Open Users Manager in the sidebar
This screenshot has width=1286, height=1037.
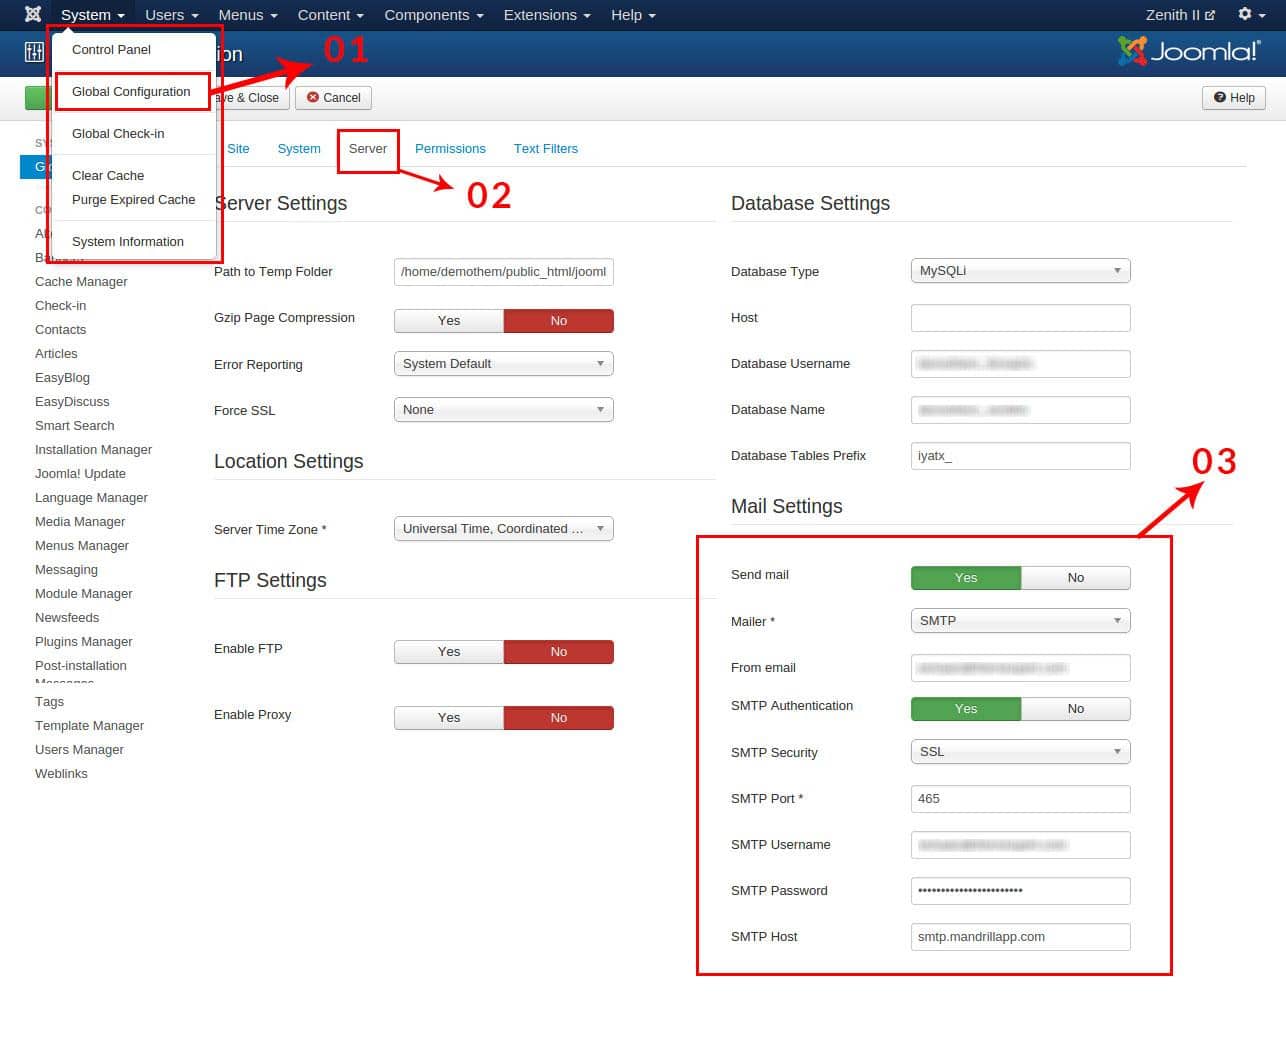point(79,749)
